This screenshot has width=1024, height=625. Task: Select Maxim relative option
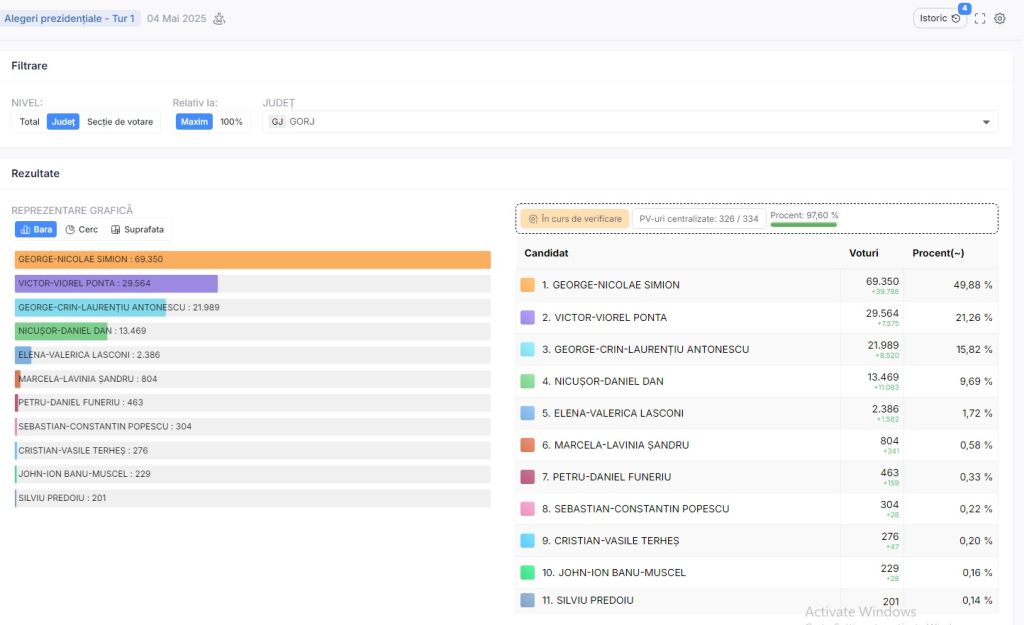pos(194,122)
